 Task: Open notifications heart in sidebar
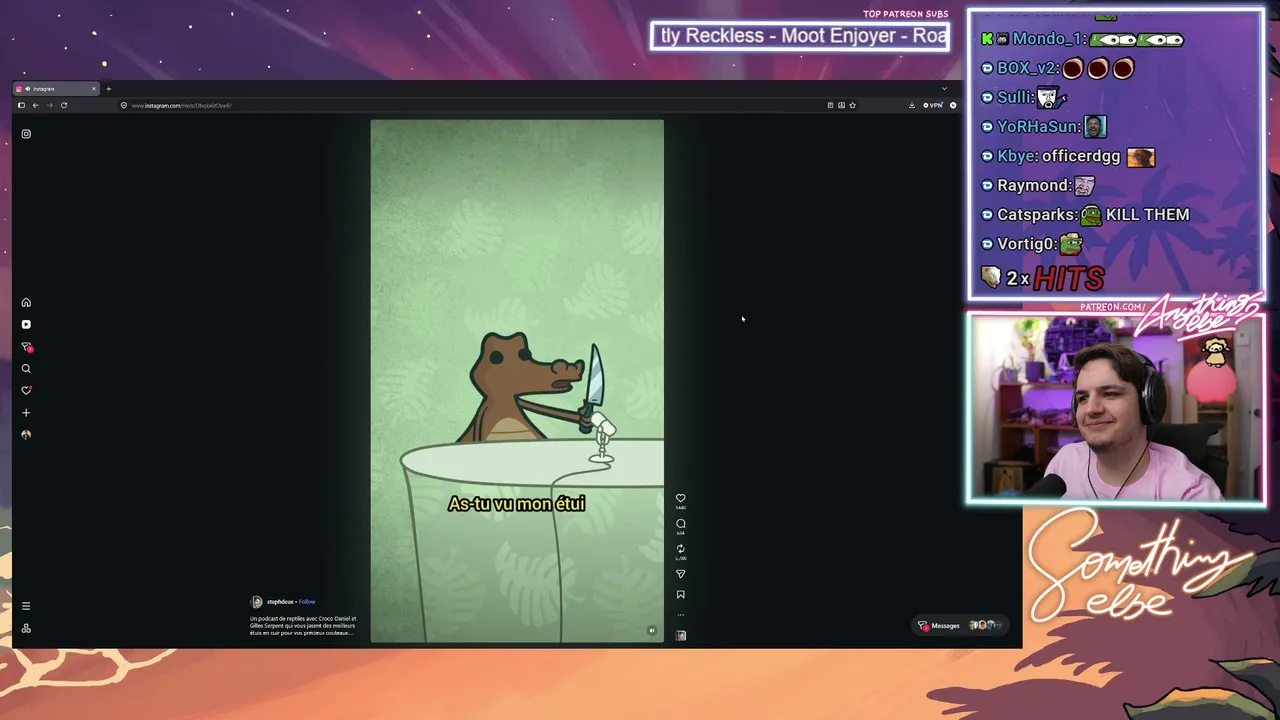(26, 391)
